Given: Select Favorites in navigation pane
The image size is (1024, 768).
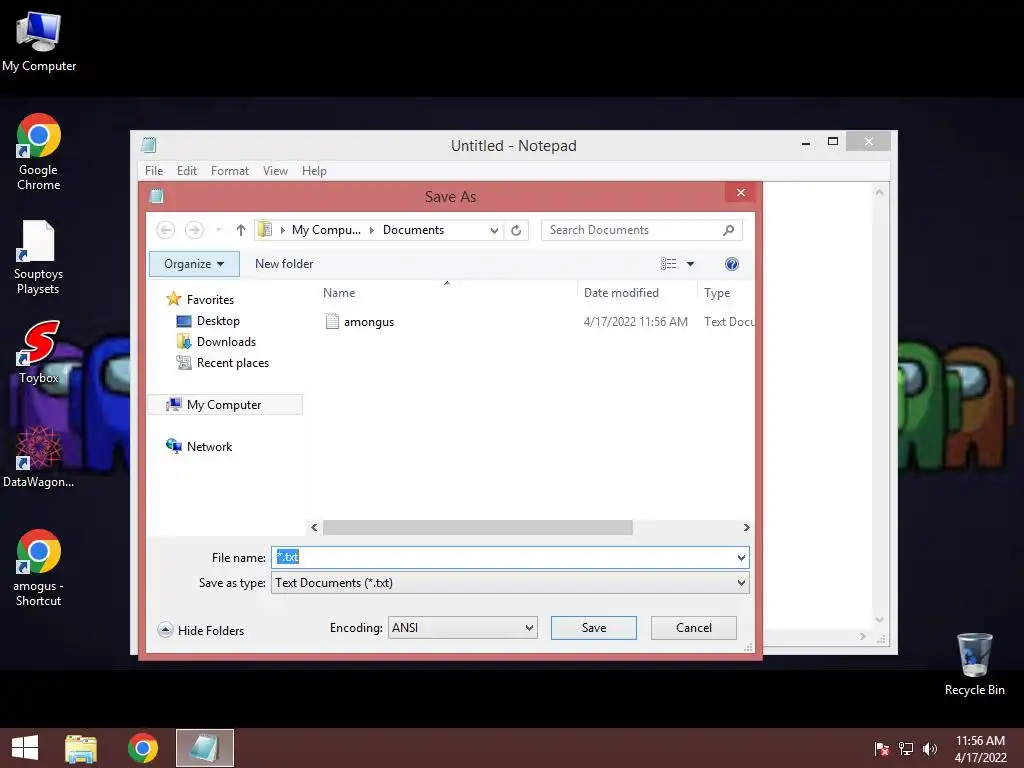Looking at the screenshot, I should (x=210, y=300).
